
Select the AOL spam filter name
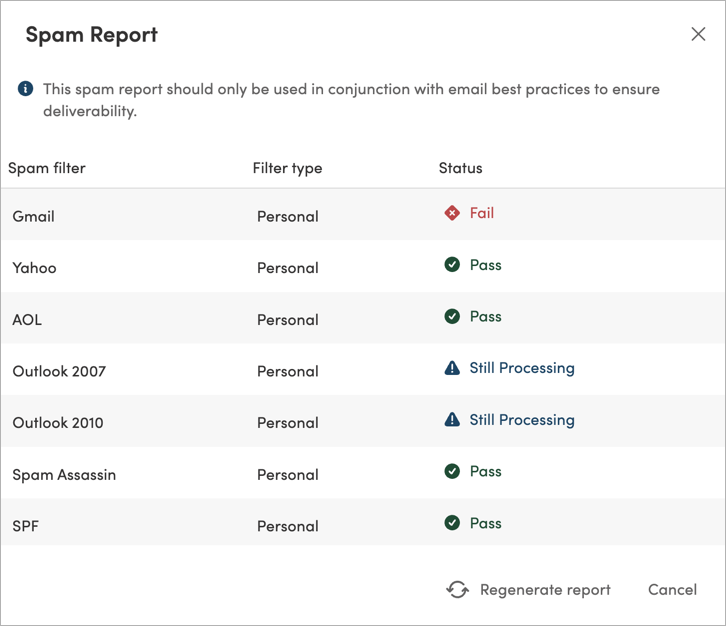tap(27, 319)
